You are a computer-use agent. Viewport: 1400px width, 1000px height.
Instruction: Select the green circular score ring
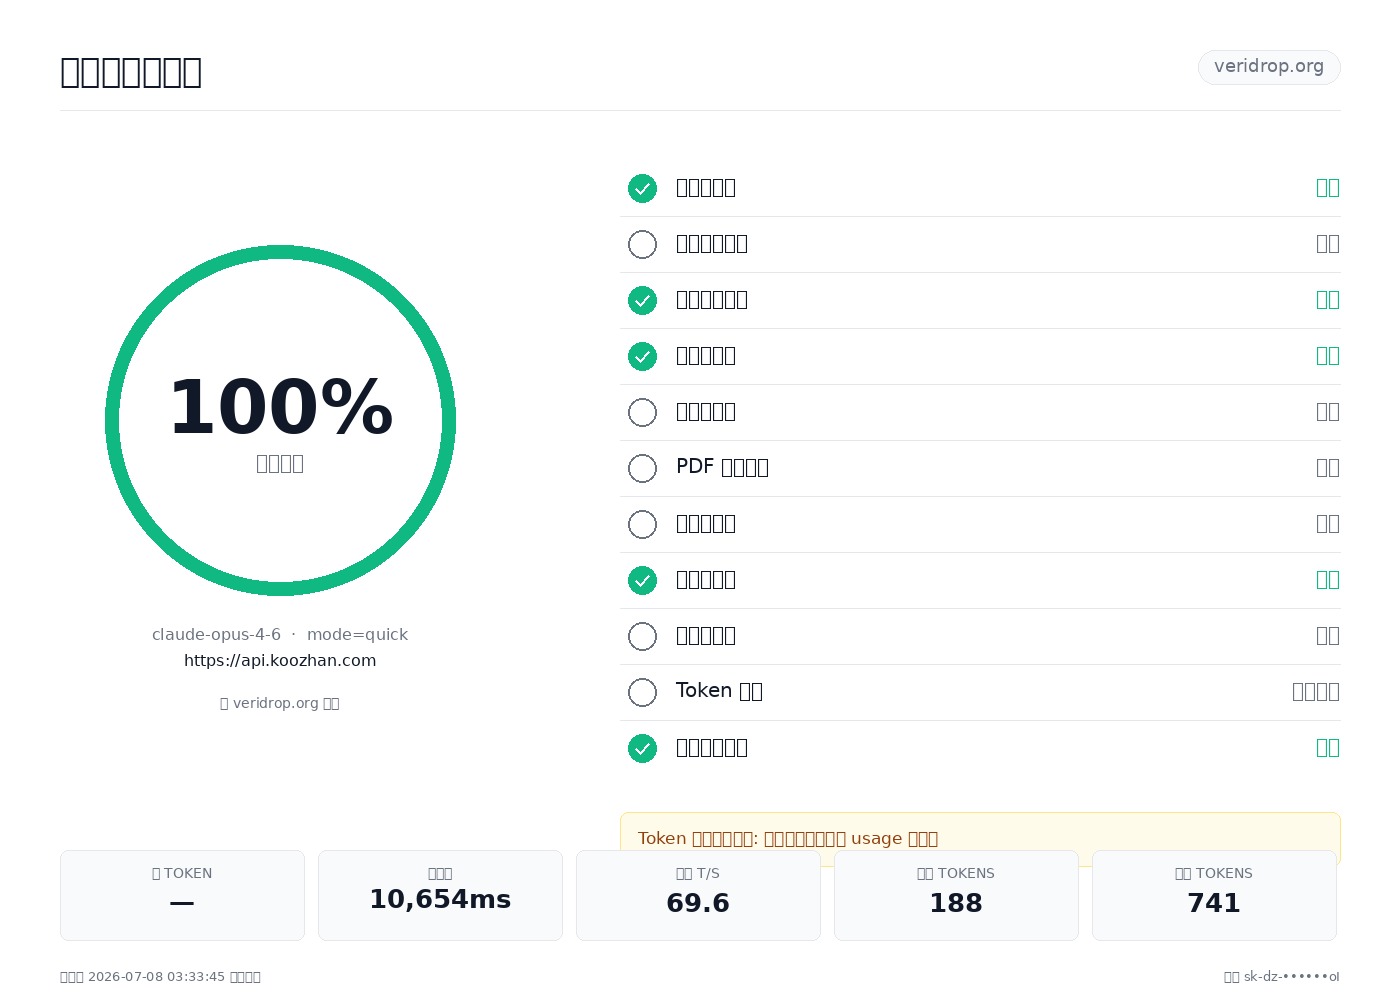(x=280, y=420)
